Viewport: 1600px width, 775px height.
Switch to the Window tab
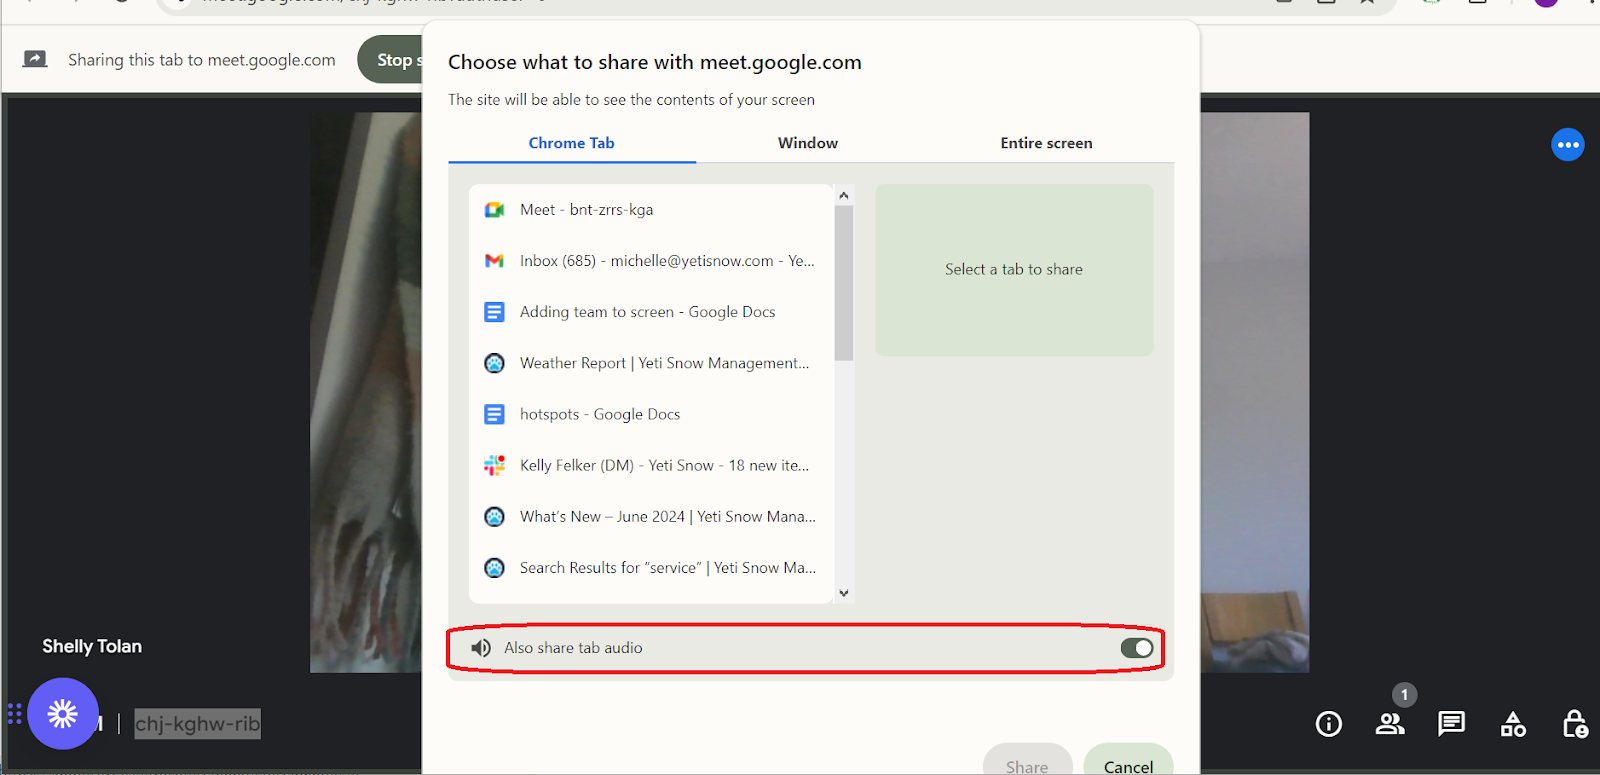click(808, 143)
